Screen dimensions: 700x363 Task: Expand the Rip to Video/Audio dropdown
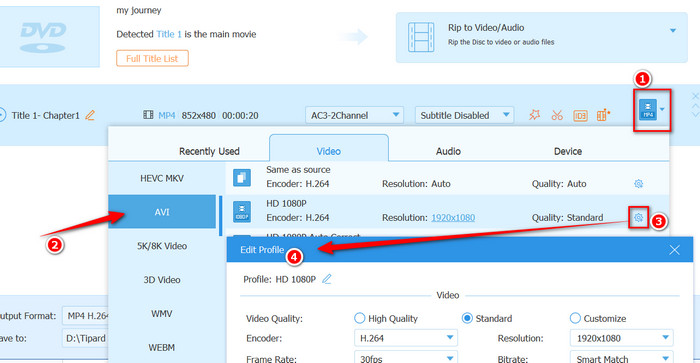(x=672, y=31)
